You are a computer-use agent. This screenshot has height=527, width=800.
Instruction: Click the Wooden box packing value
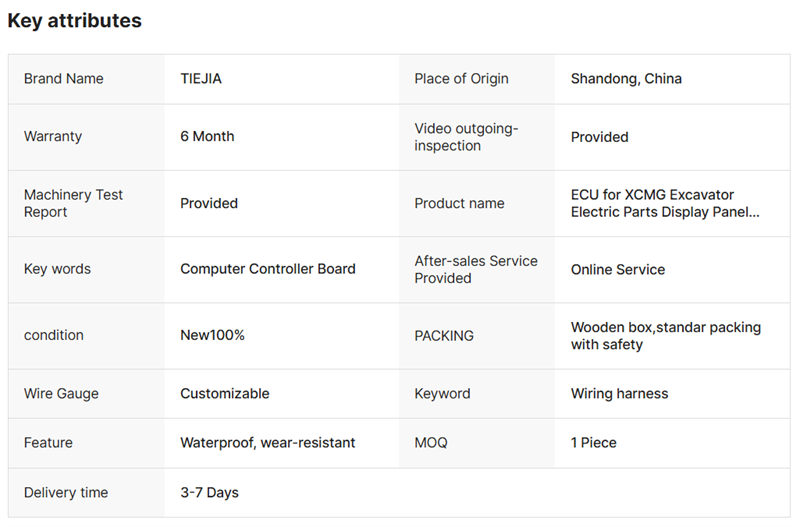(x=665, y=336)
